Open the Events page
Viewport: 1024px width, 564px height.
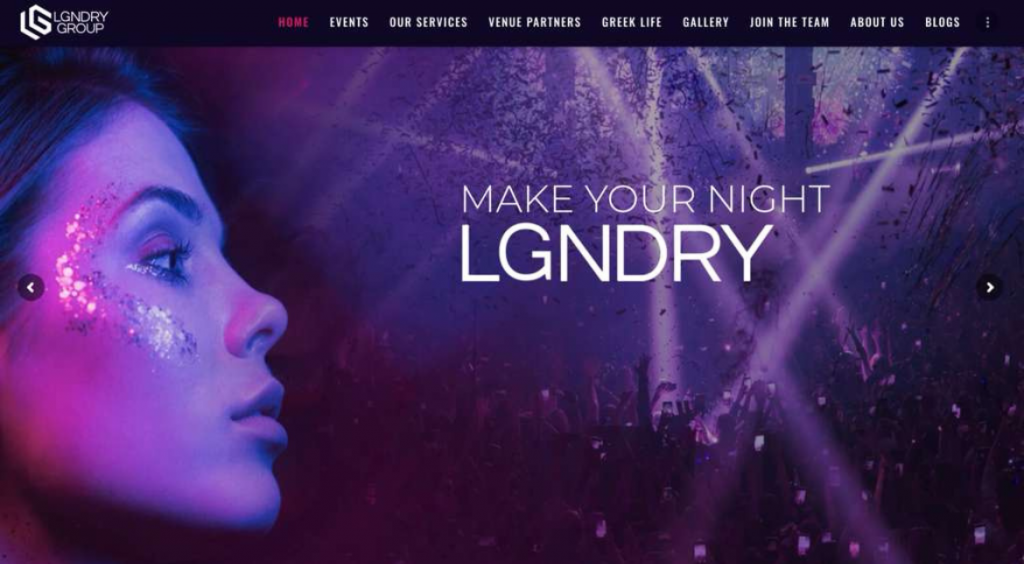[x=349, y=23]
